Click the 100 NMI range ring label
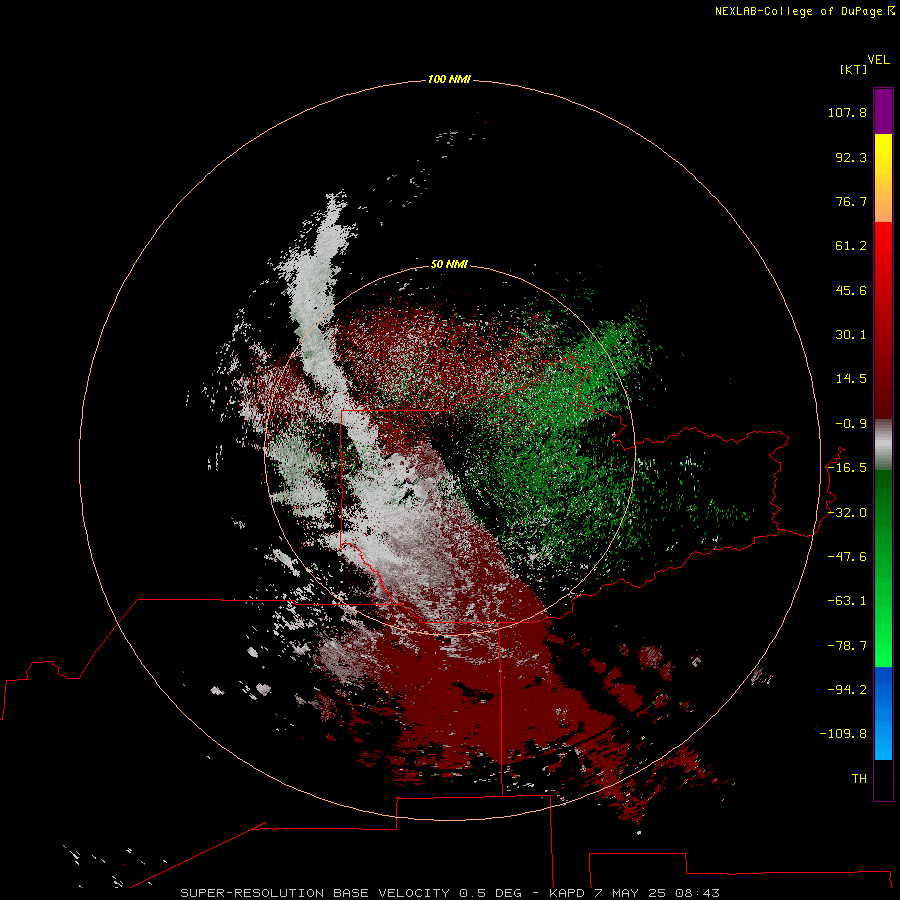Viewport: 900px width, 900px height. point(449,79)
